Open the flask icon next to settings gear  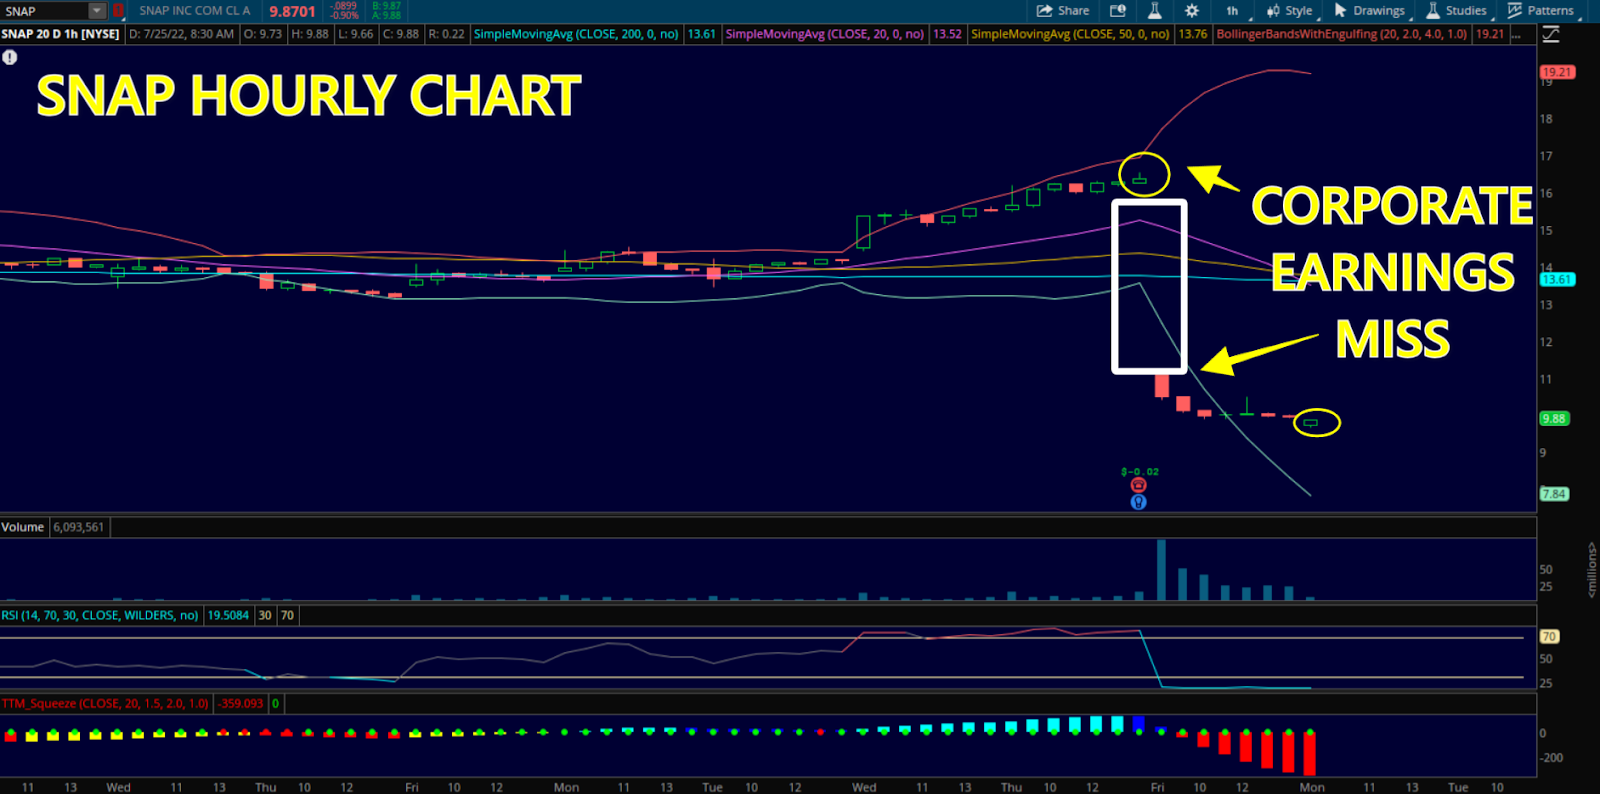point(1154,11)
